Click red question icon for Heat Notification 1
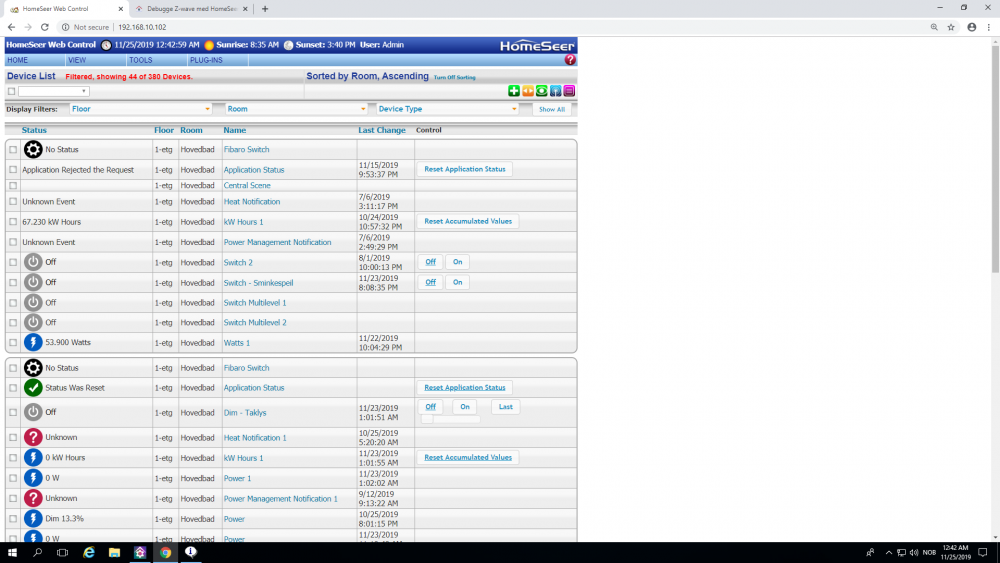Viewport: 1000px width, 563px height. coord(33,437)
